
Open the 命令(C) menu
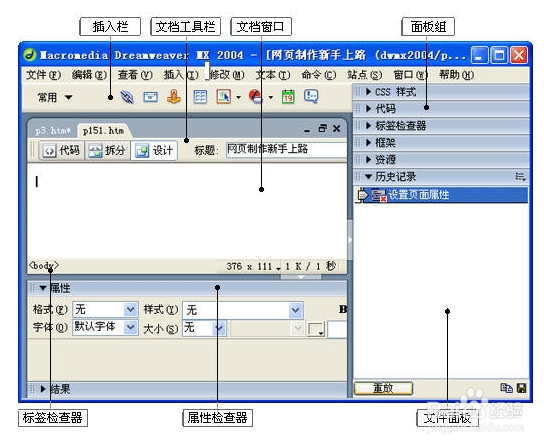pos(319,75)
